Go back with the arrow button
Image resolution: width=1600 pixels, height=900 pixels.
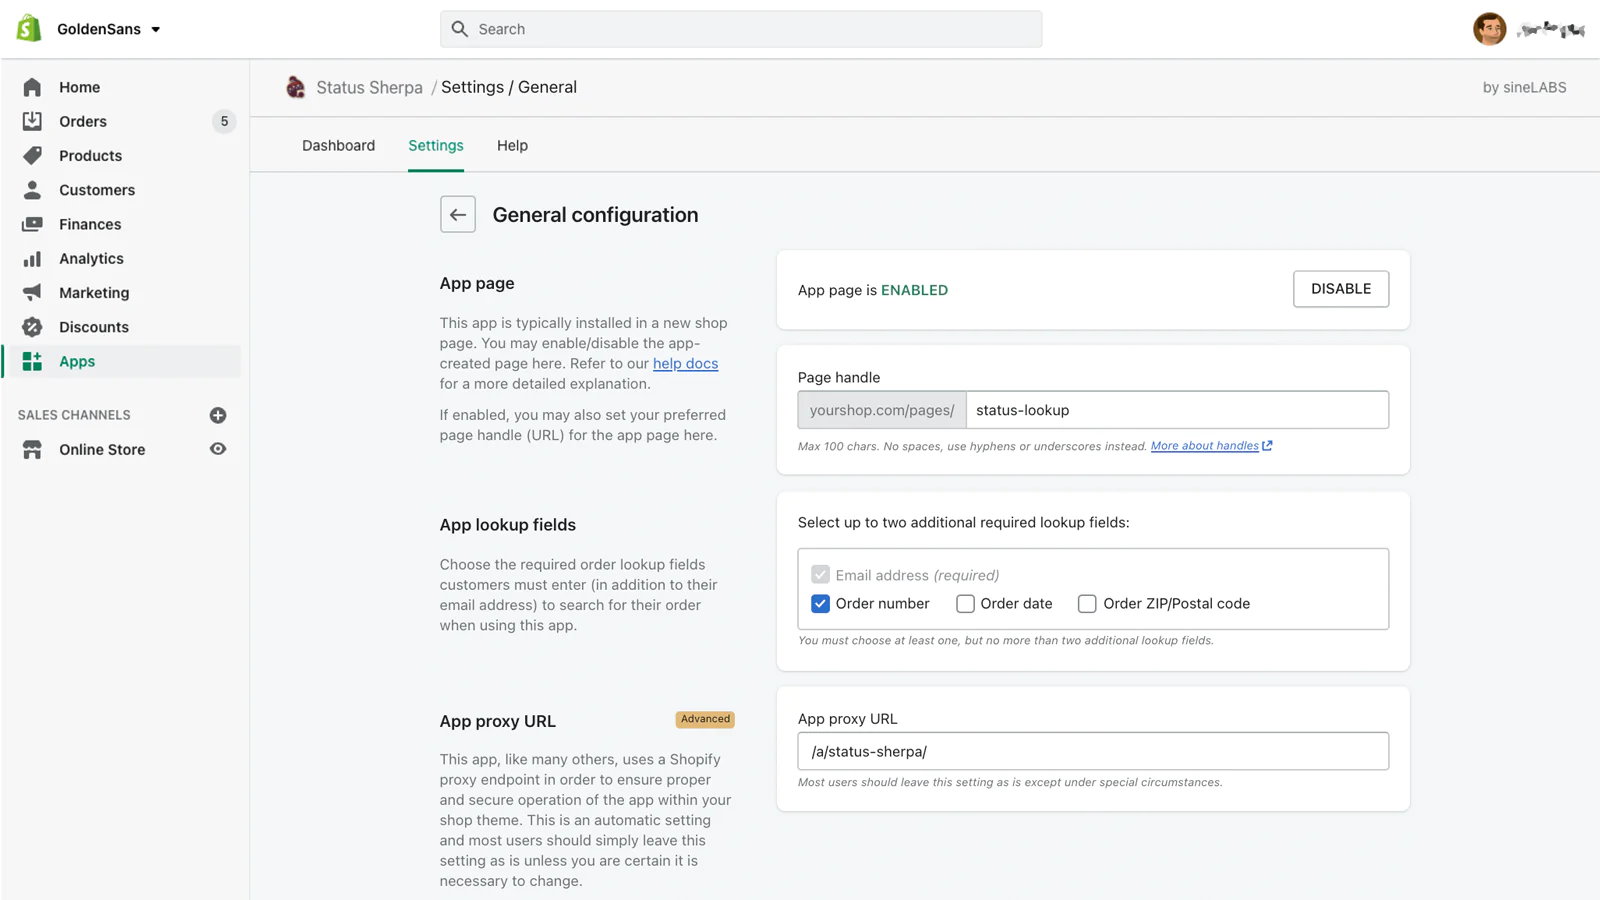tap(458, 214)
